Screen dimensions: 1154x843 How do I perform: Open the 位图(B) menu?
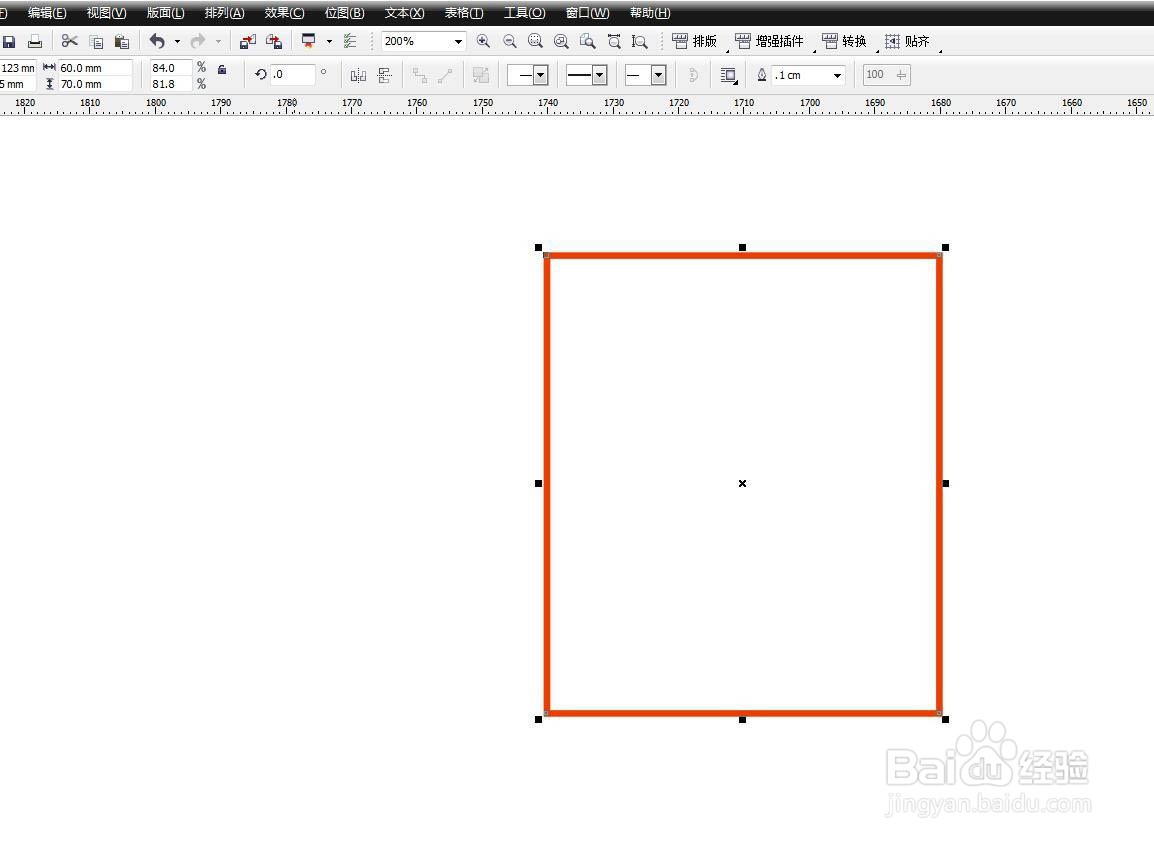point(344,13)
